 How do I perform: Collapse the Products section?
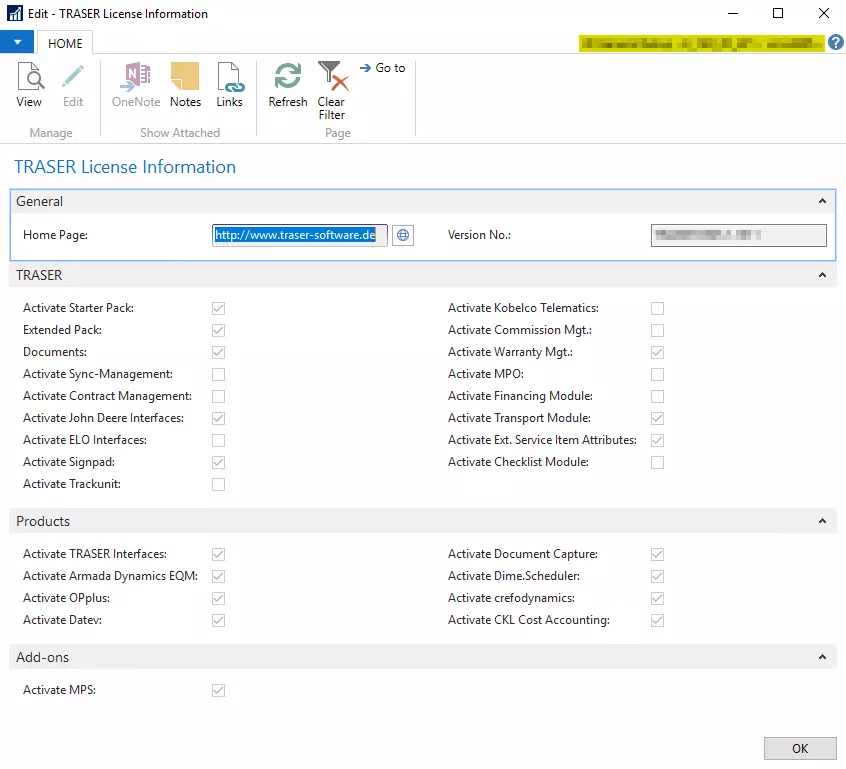(822, 521)
